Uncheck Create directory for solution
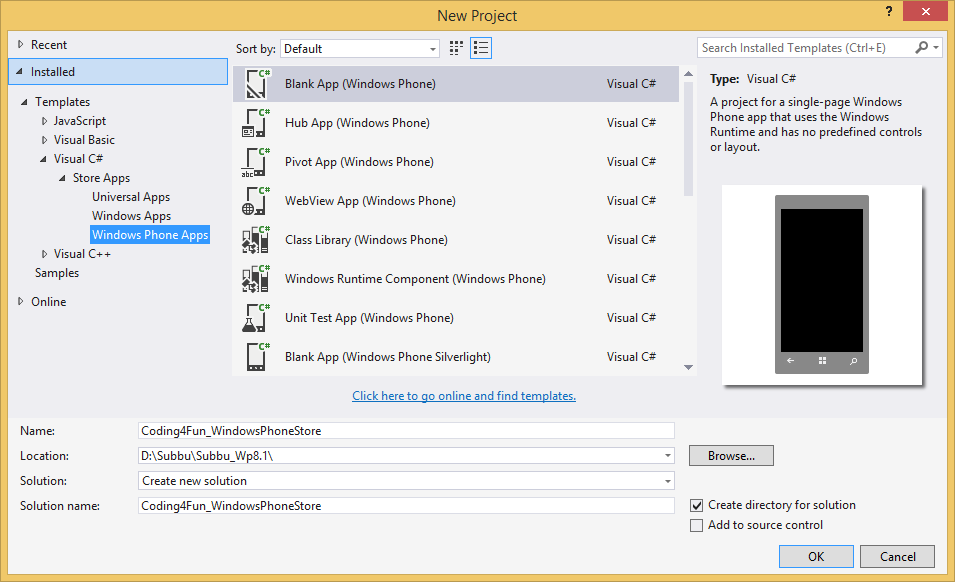Viewport: 955px width, 582px height. click(x=696, y=505)
